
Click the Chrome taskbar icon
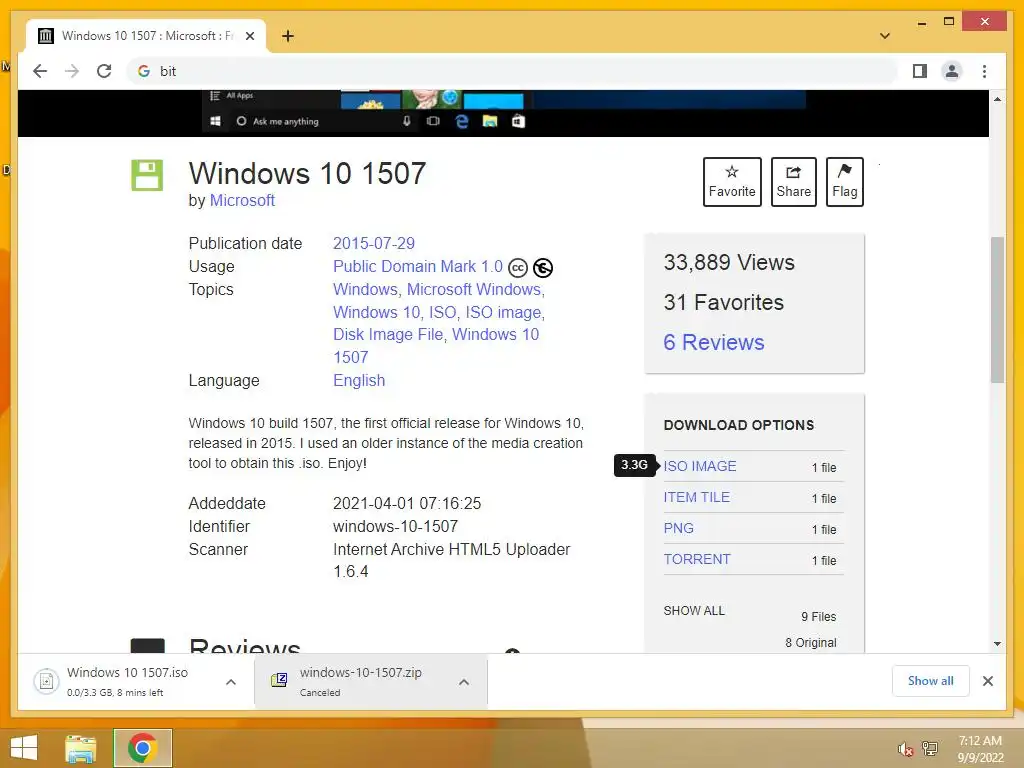click(142, 748)
